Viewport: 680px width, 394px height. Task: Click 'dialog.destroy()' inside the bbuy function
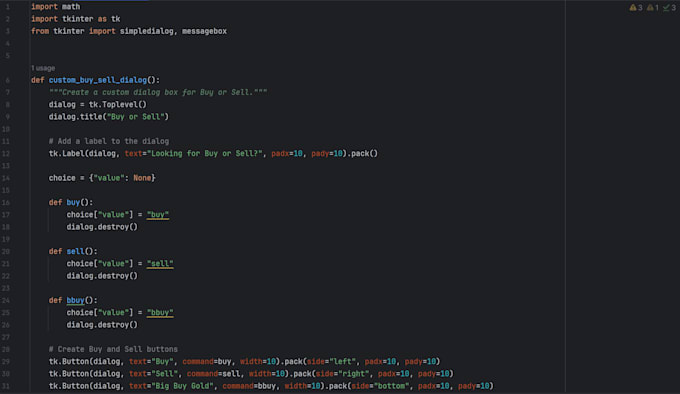pos(102,325)
